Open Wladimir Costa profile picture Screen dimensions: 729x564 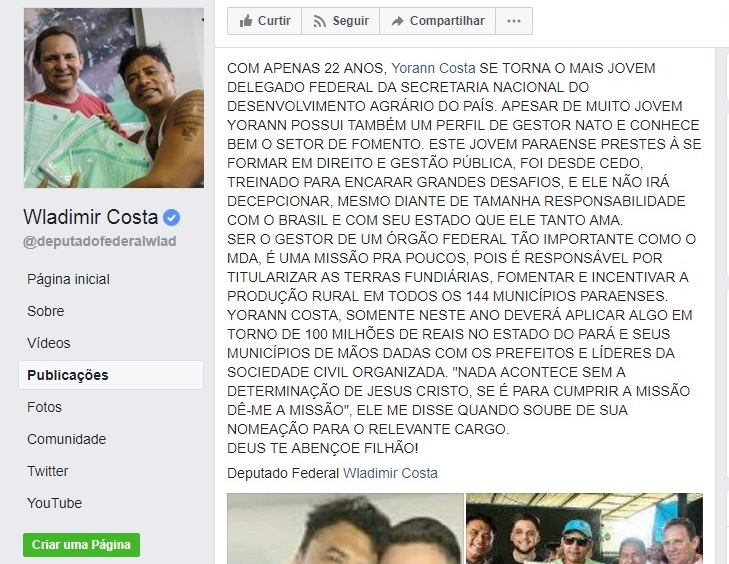[114, 98]
